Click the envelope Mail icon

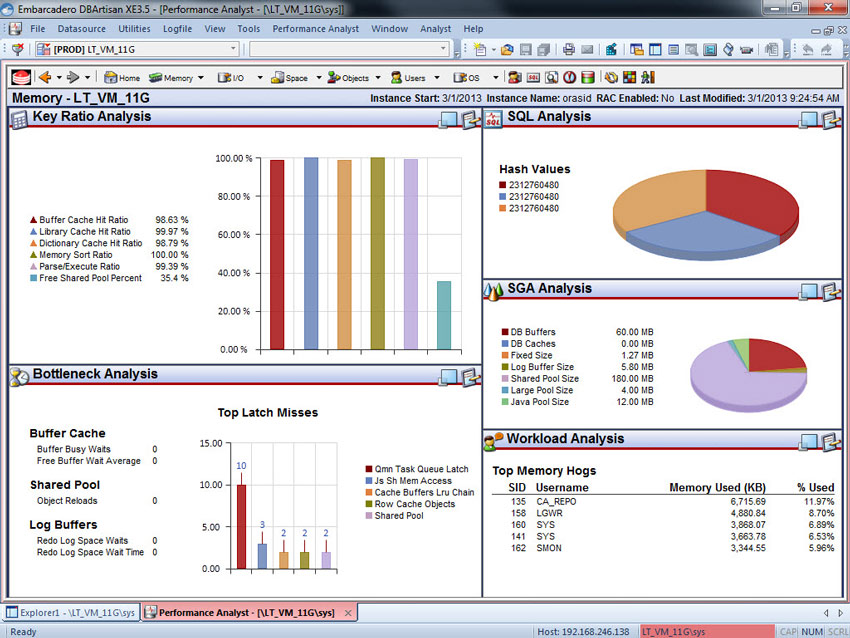click(x=587, y=50)
